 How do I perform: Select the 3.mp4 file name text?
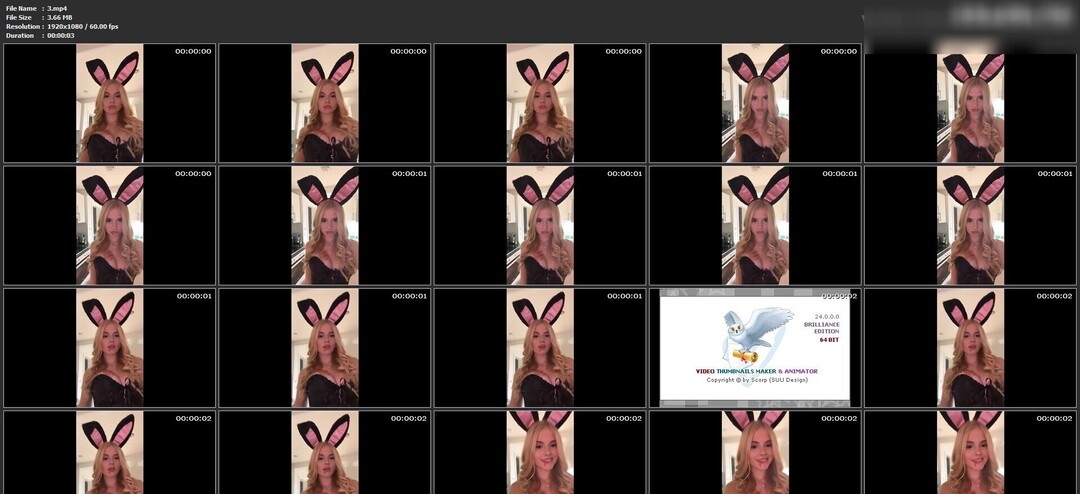pos(57,8)
